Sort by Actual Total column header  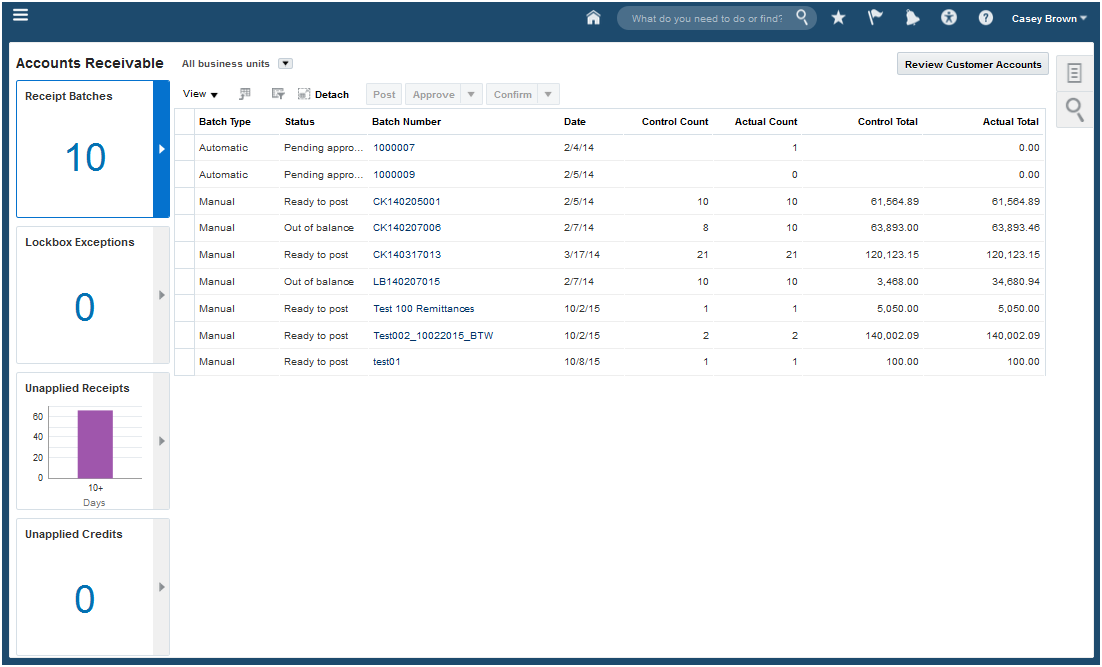[x=1011, y=122]
